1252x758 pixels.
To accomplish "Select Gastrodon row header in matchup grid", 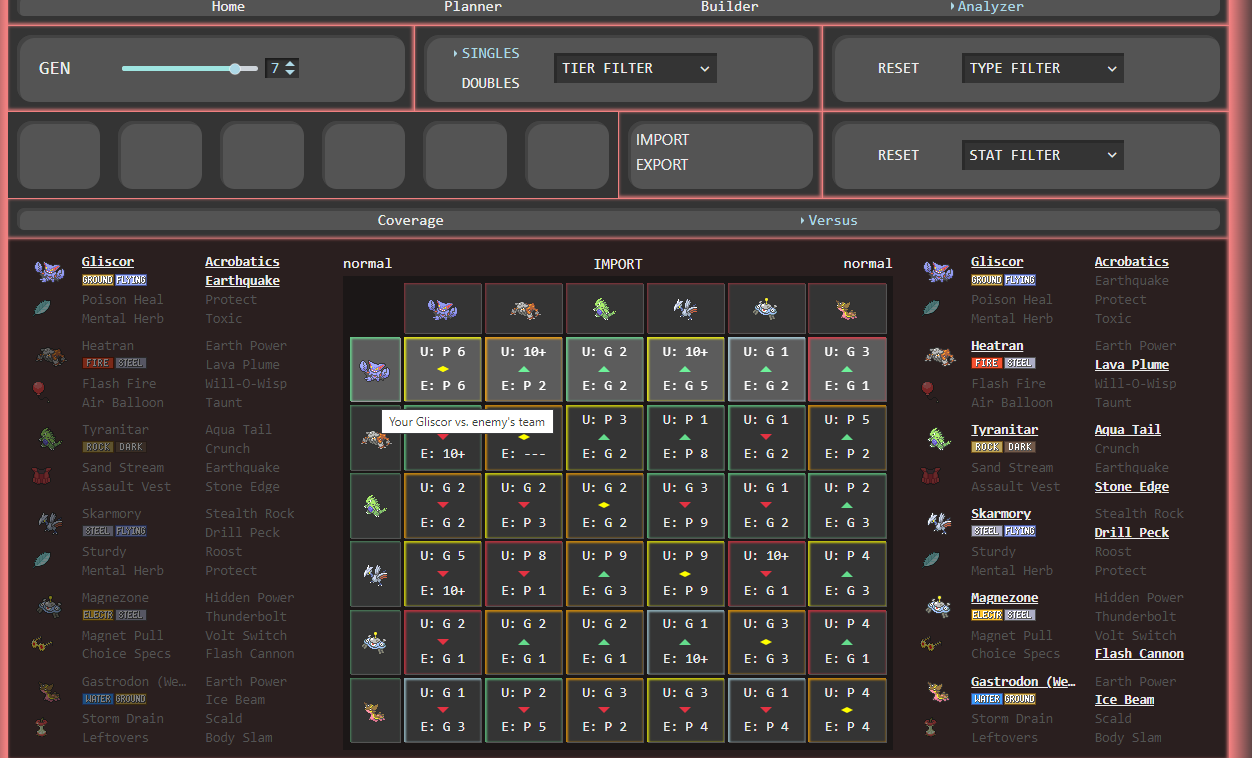I will [375, 710].
